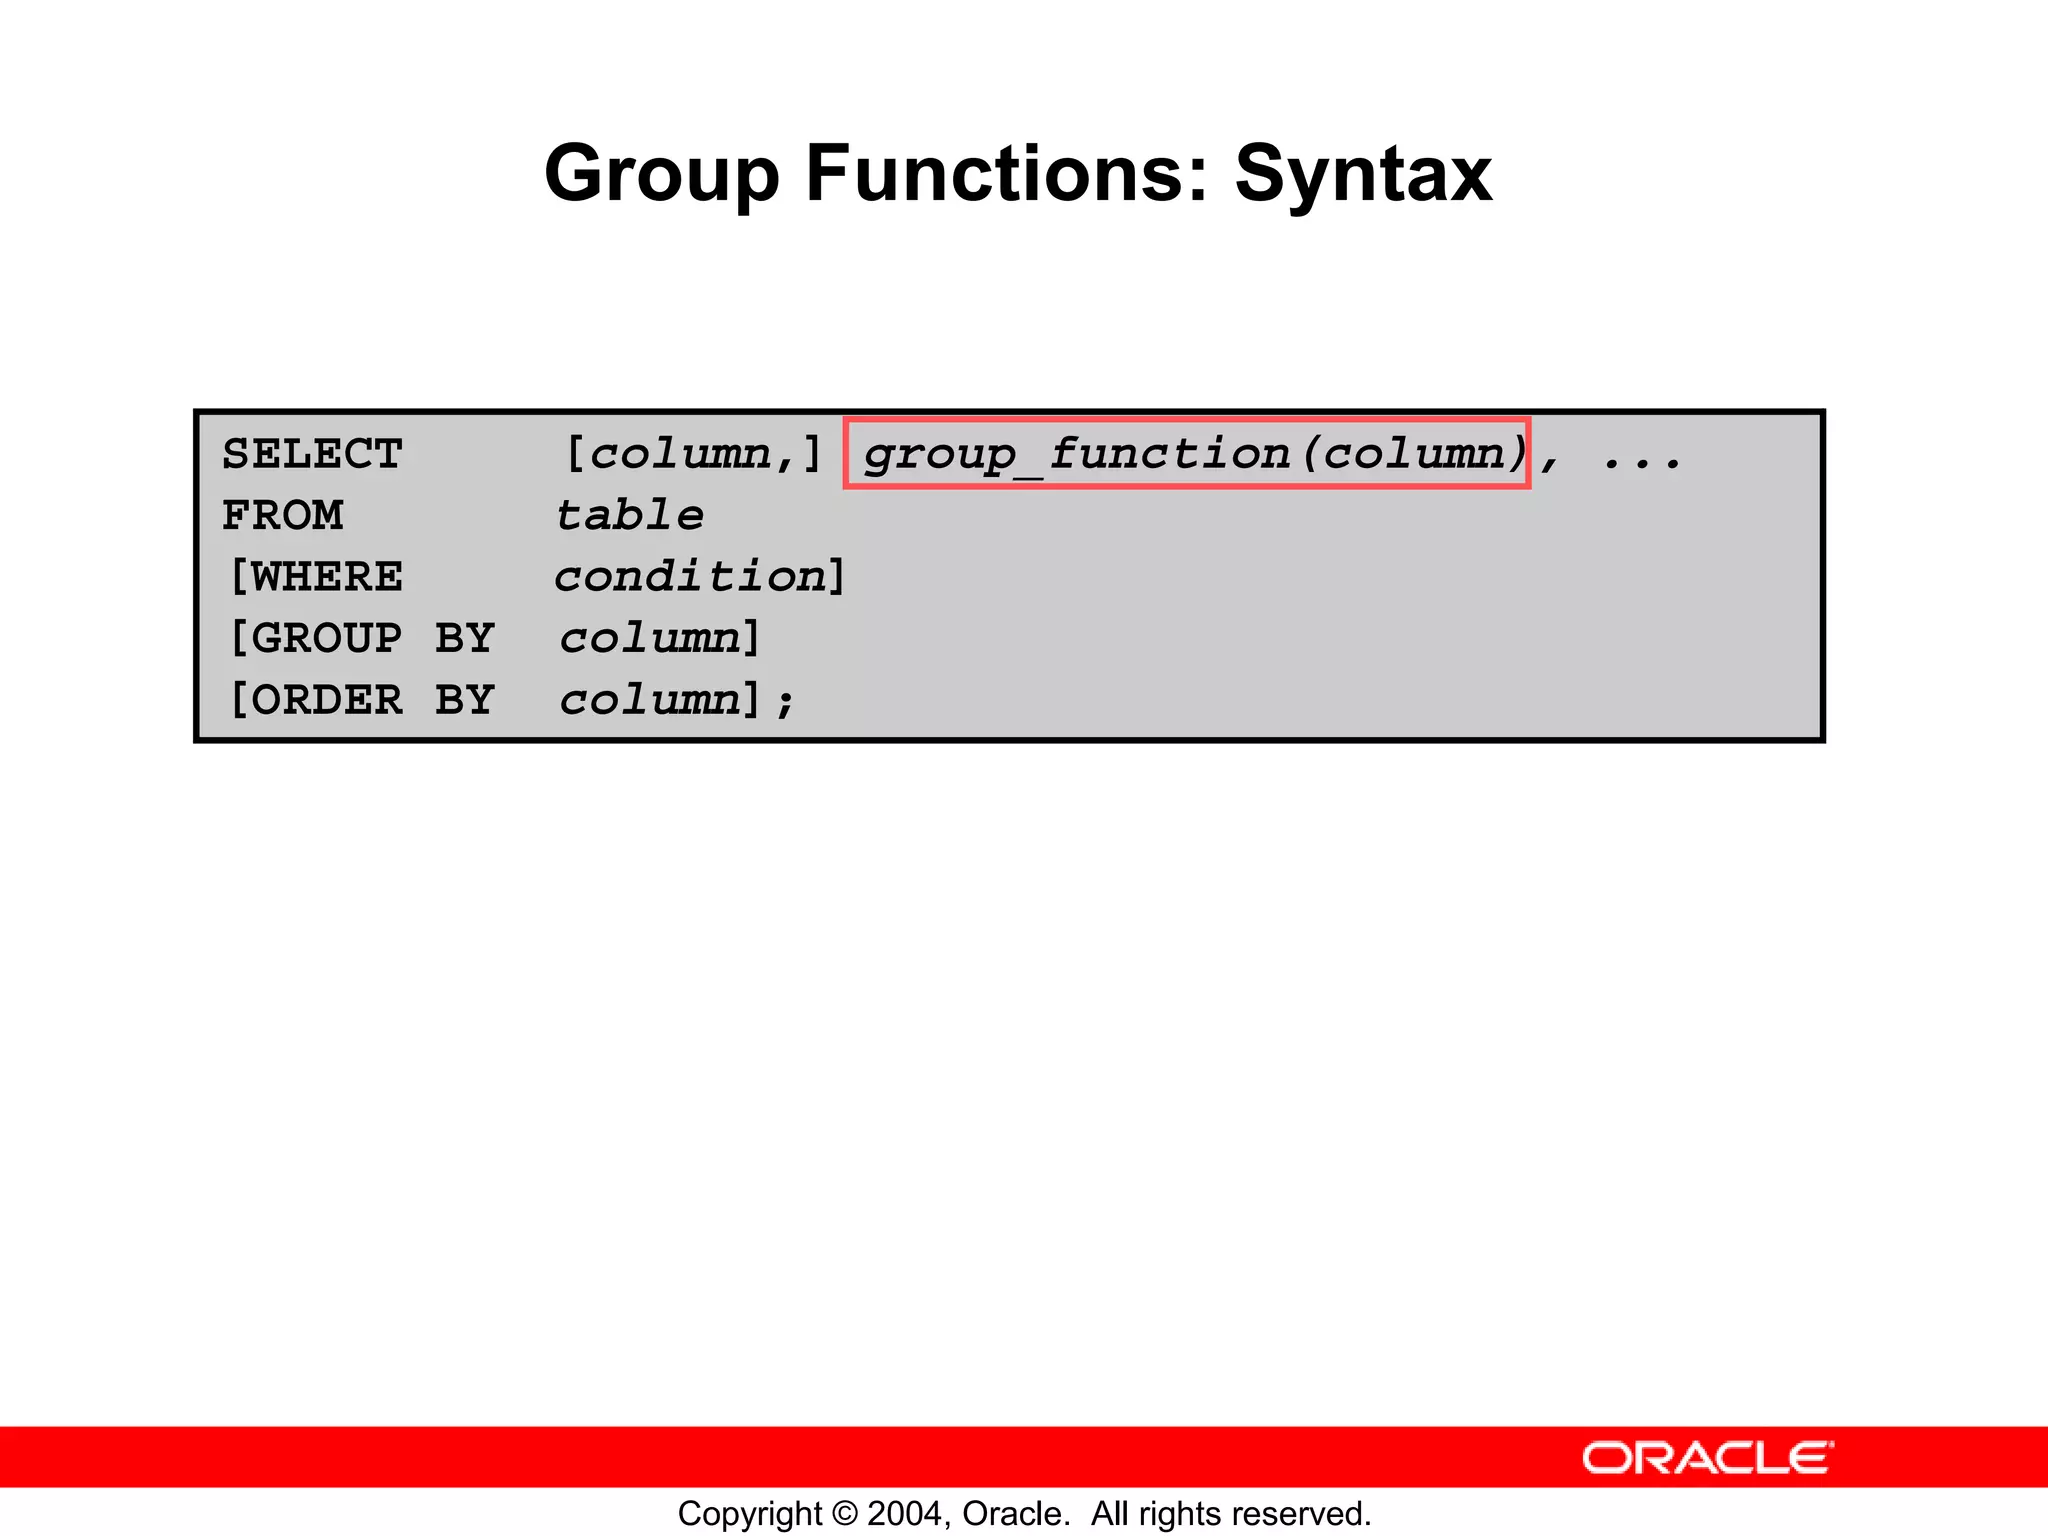Click the red-highlighted group_function(column) box
This screenshot has height=1536, width=2048.
(1187, 454)
